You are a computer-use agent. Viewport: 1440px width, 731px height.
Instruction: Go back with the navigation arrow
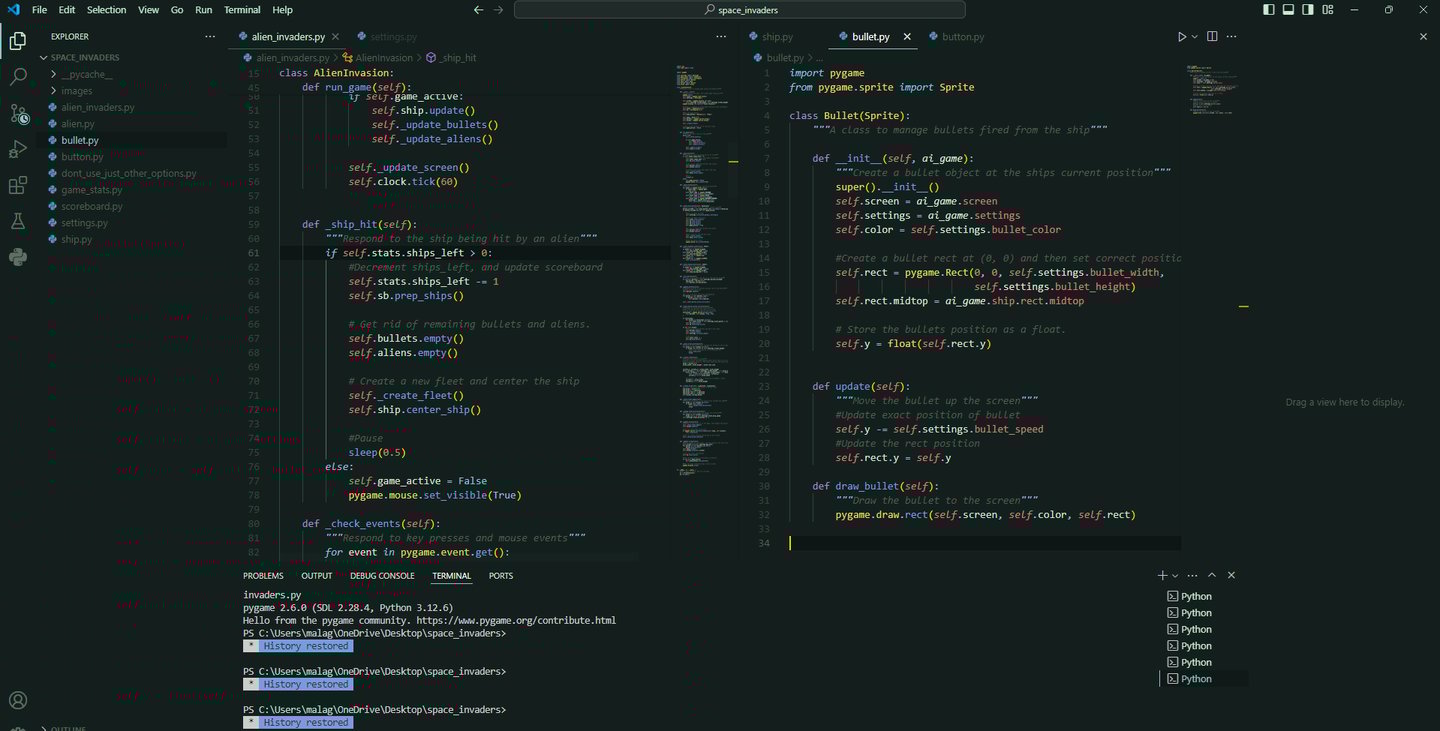pyautogui.click(x=478, y=10)
